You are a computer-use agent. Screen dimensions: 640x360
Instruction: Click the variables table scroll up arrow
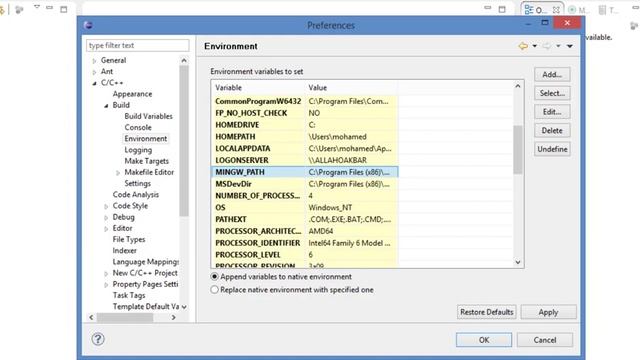[x=518, y=86]
